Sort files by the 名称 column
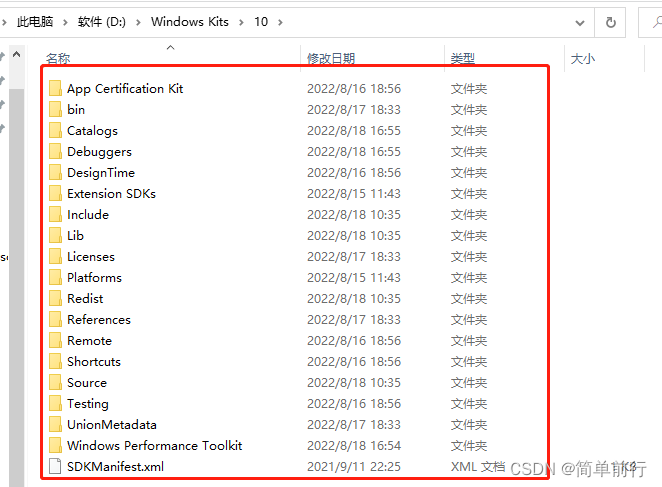This screenshot has height=487, width=662. 58,58
